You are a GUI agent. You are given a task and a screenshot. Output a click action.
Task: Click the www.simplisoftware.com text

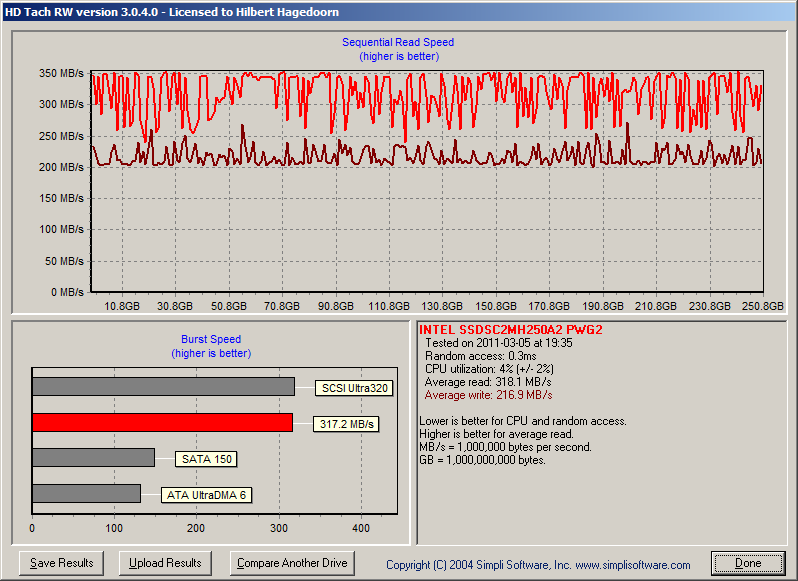(632, 565)
